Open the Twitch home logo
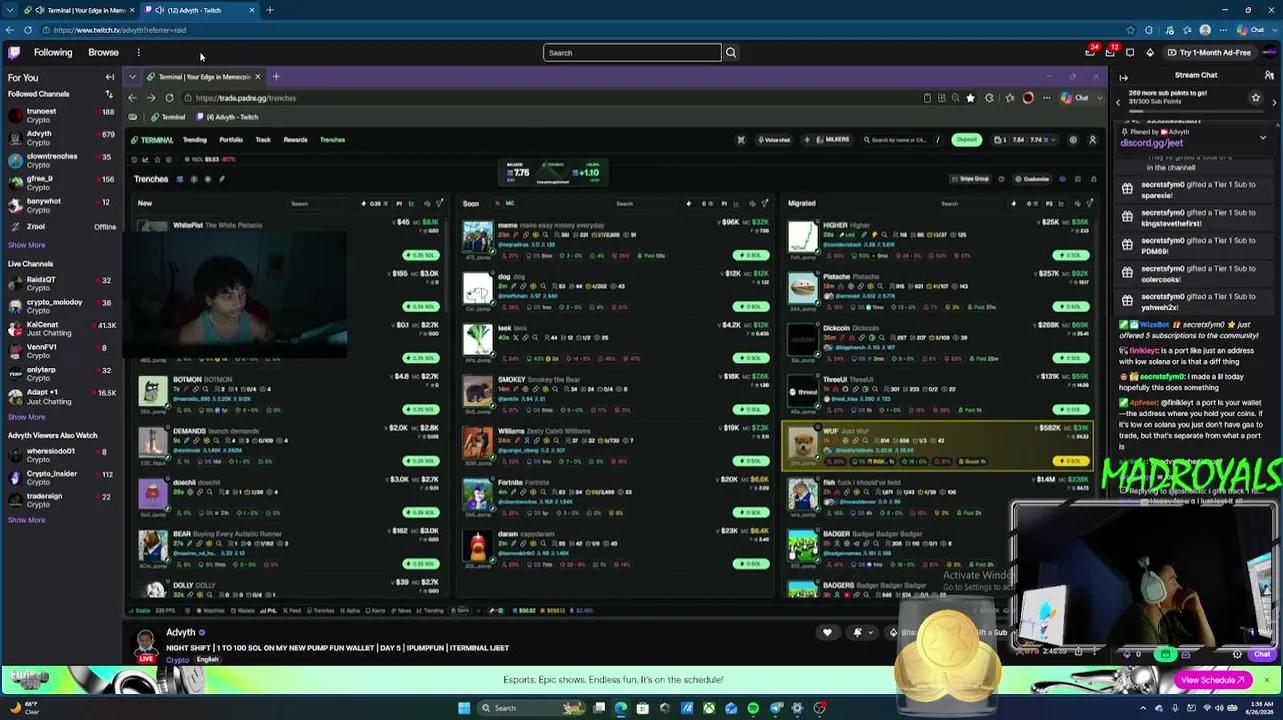Screen dimensions: 1283x720 (14, 52)
